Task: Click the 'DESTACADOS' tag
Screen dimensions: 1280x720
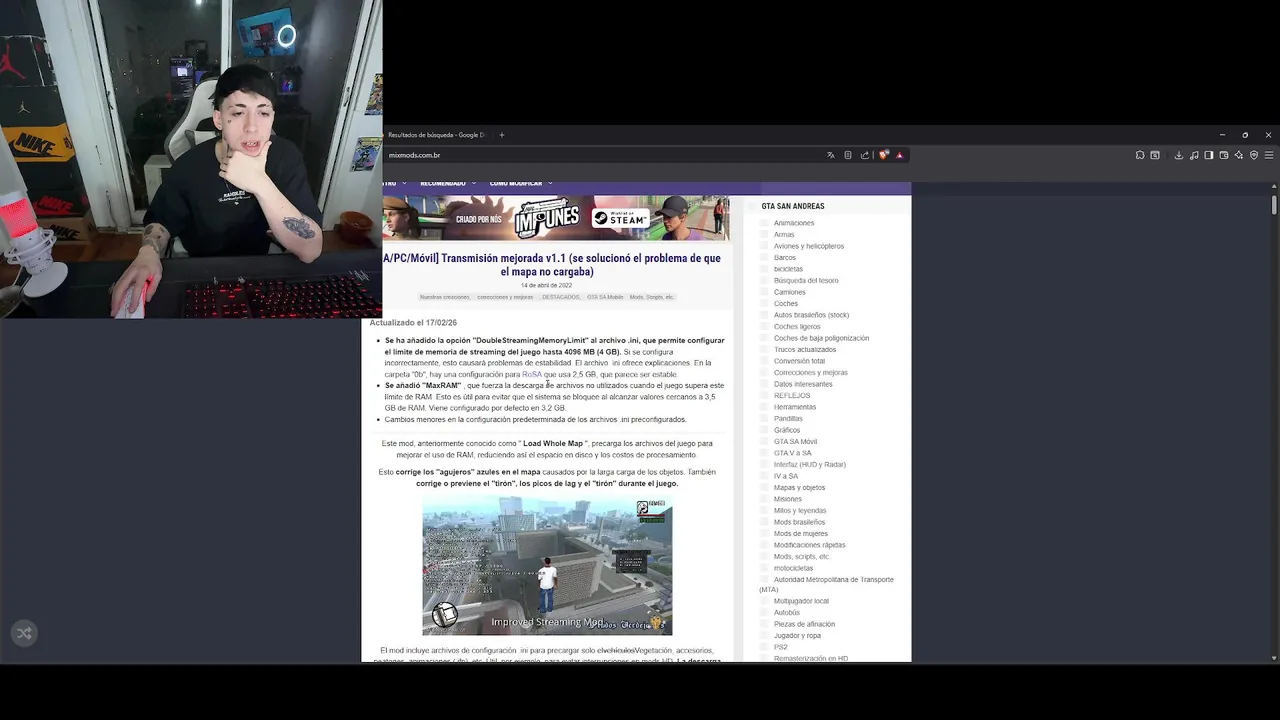Action: click(561, 297)
